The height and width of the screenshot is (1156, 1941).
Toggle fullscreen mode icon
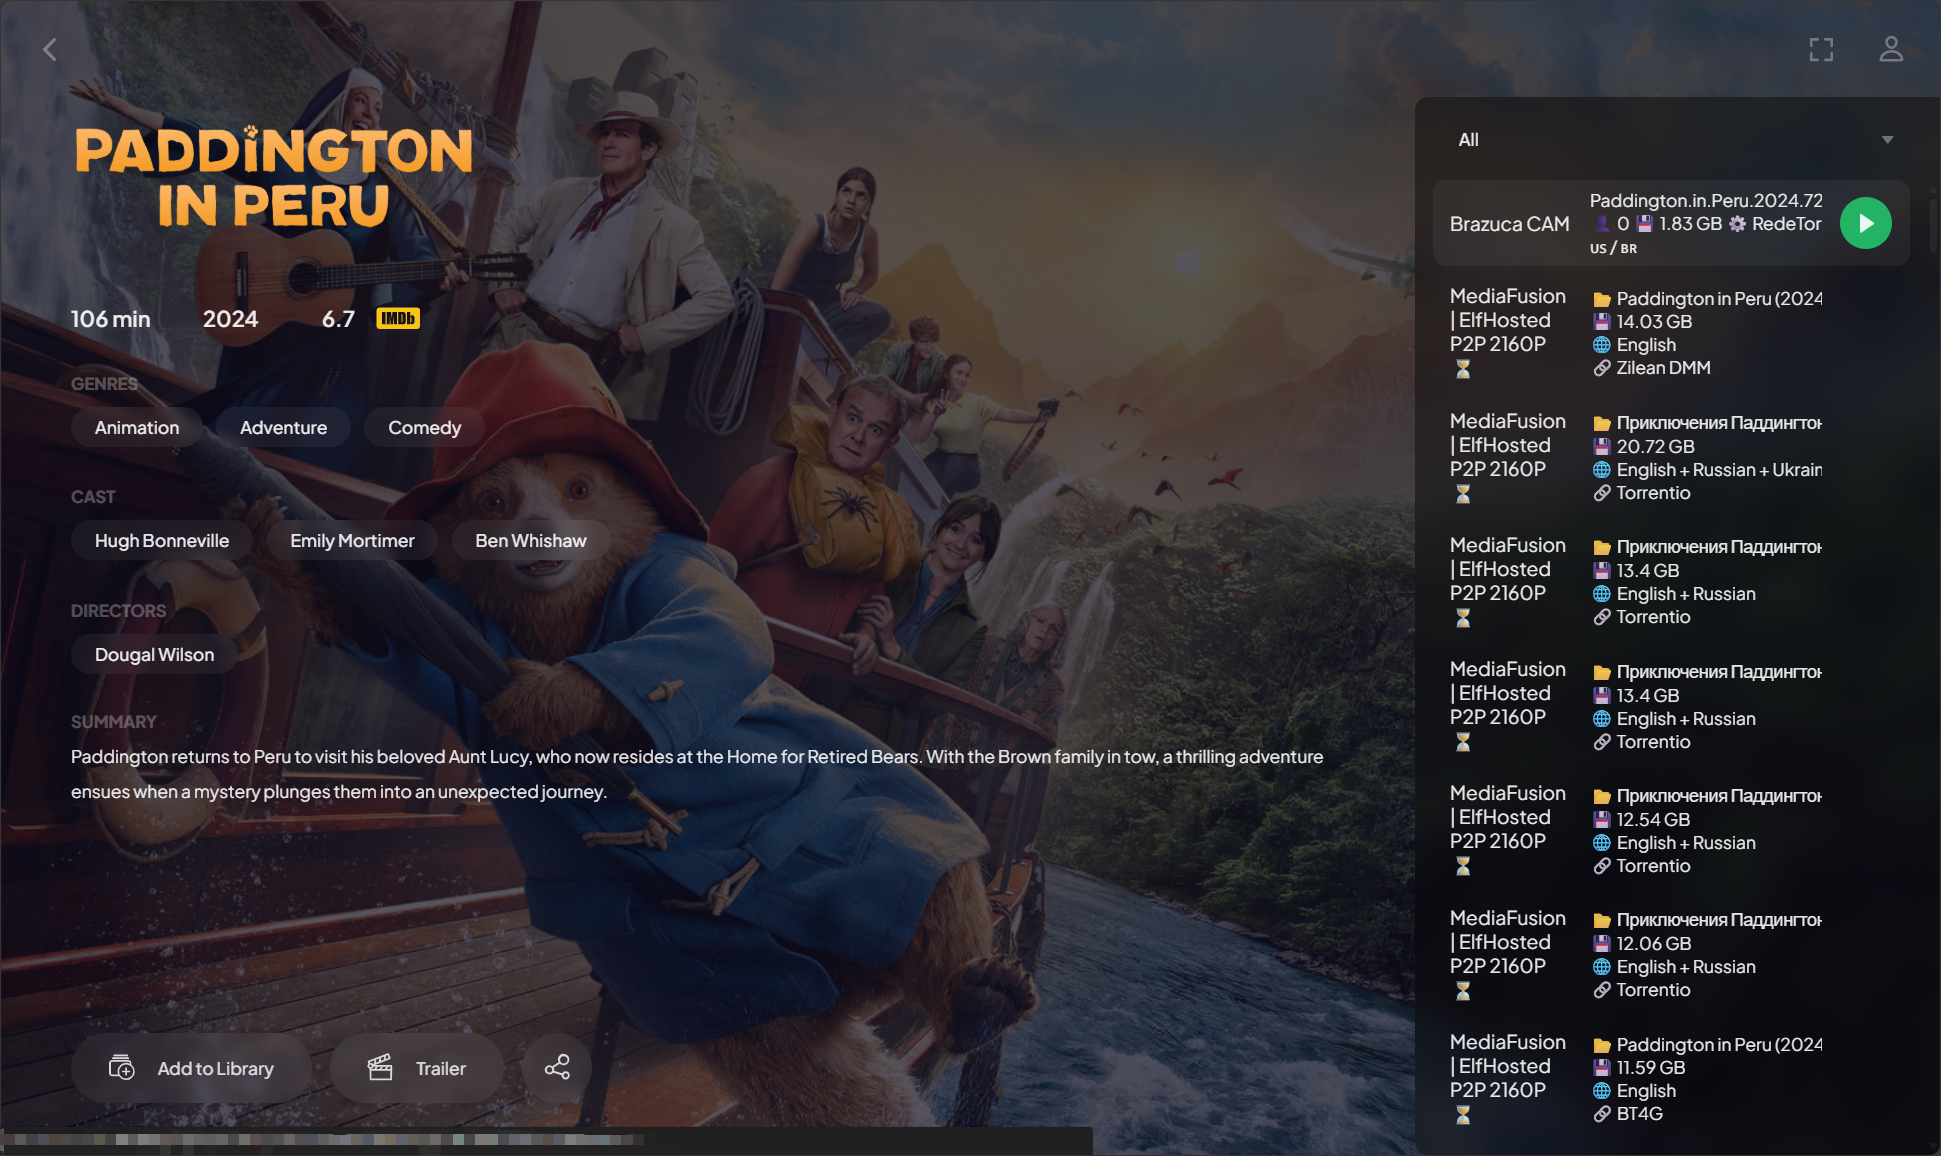[x=1821, y=49]
